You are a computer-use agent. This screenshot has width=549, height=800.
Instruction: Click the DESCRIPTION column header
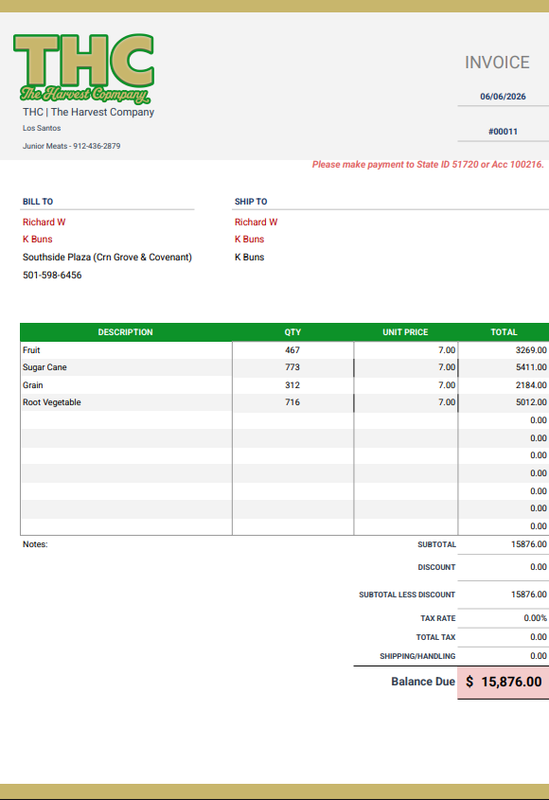pyautogui.click(x=126, y=332)
